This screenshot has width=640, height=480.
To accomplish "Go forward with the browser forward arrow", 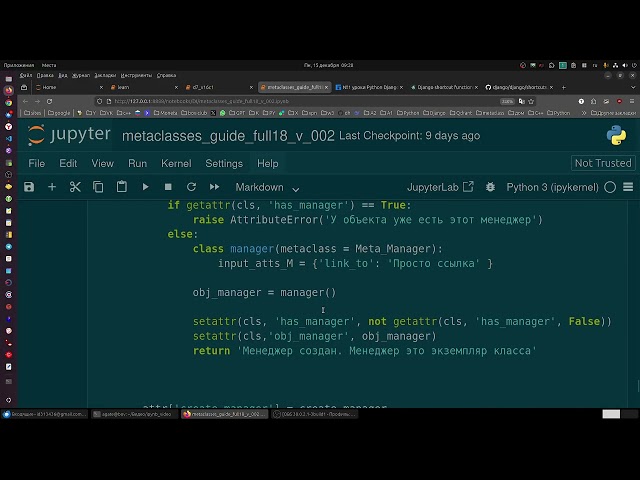I will (37, 101).
